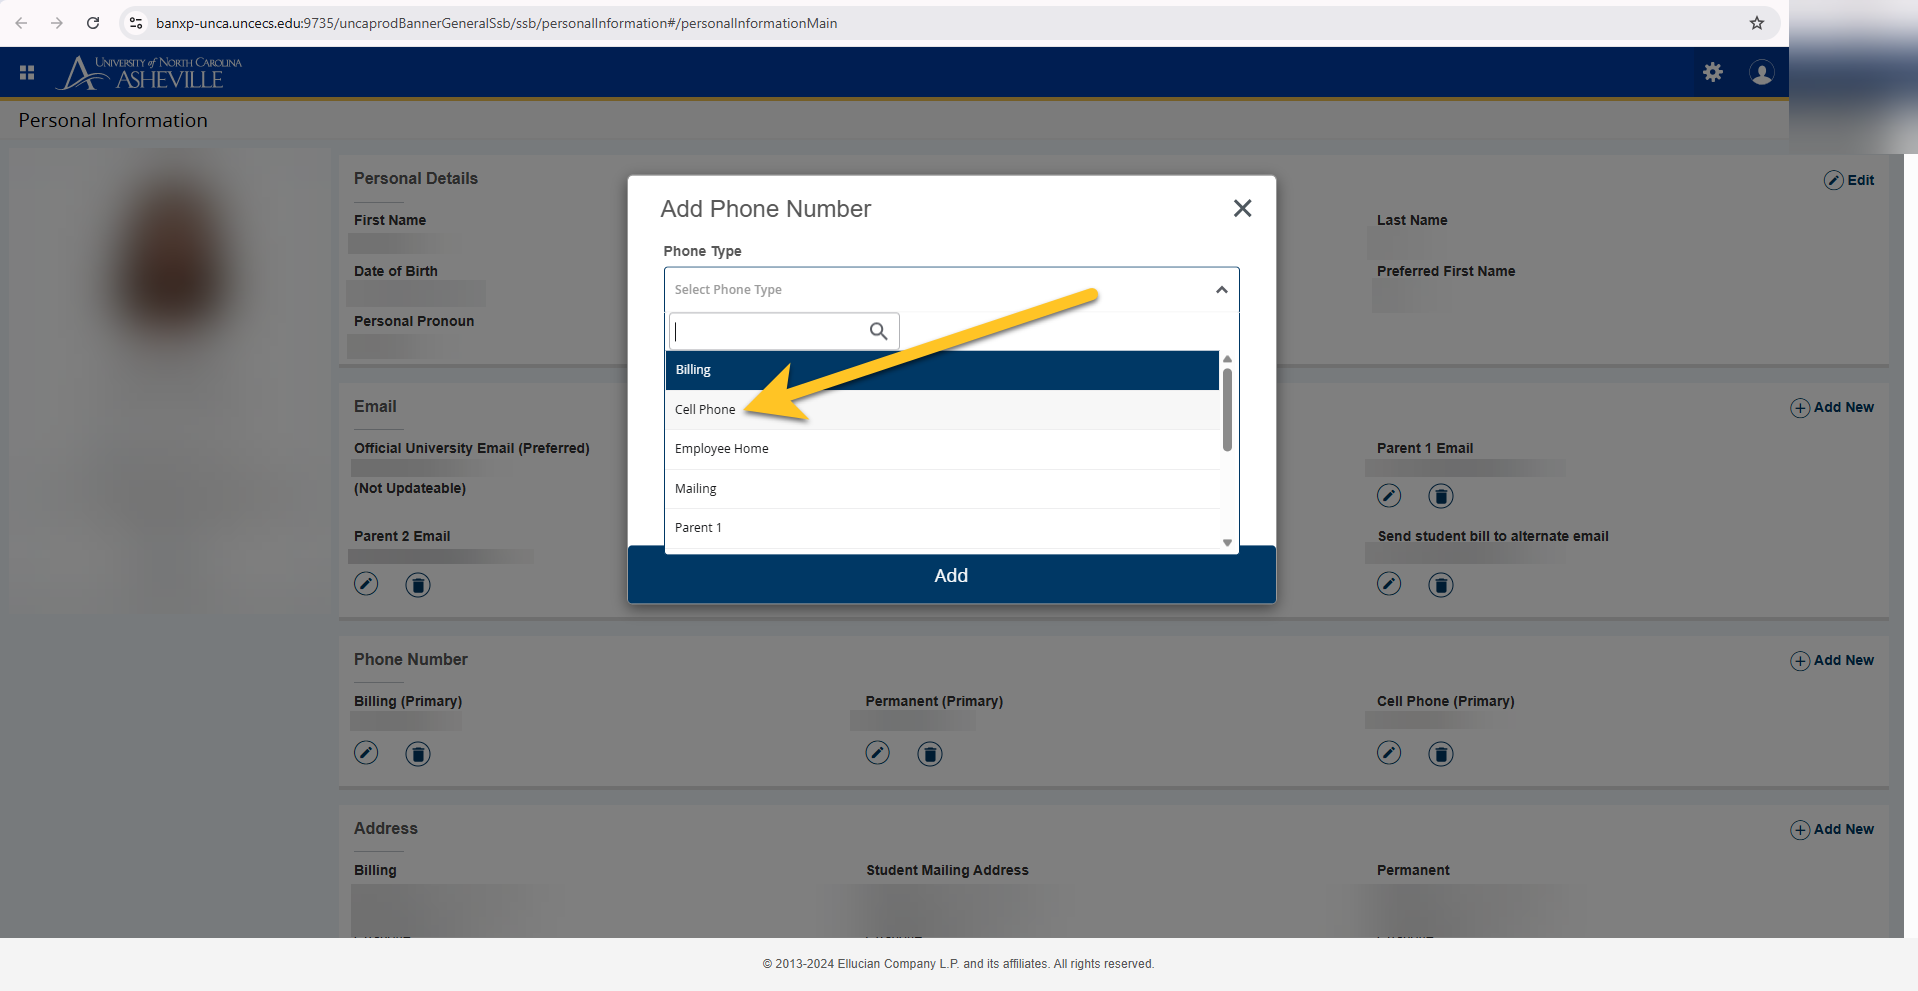This screenshot has width=1918, height=991.
Task: Open the user profile icon
Action: tap(1761, 72)
